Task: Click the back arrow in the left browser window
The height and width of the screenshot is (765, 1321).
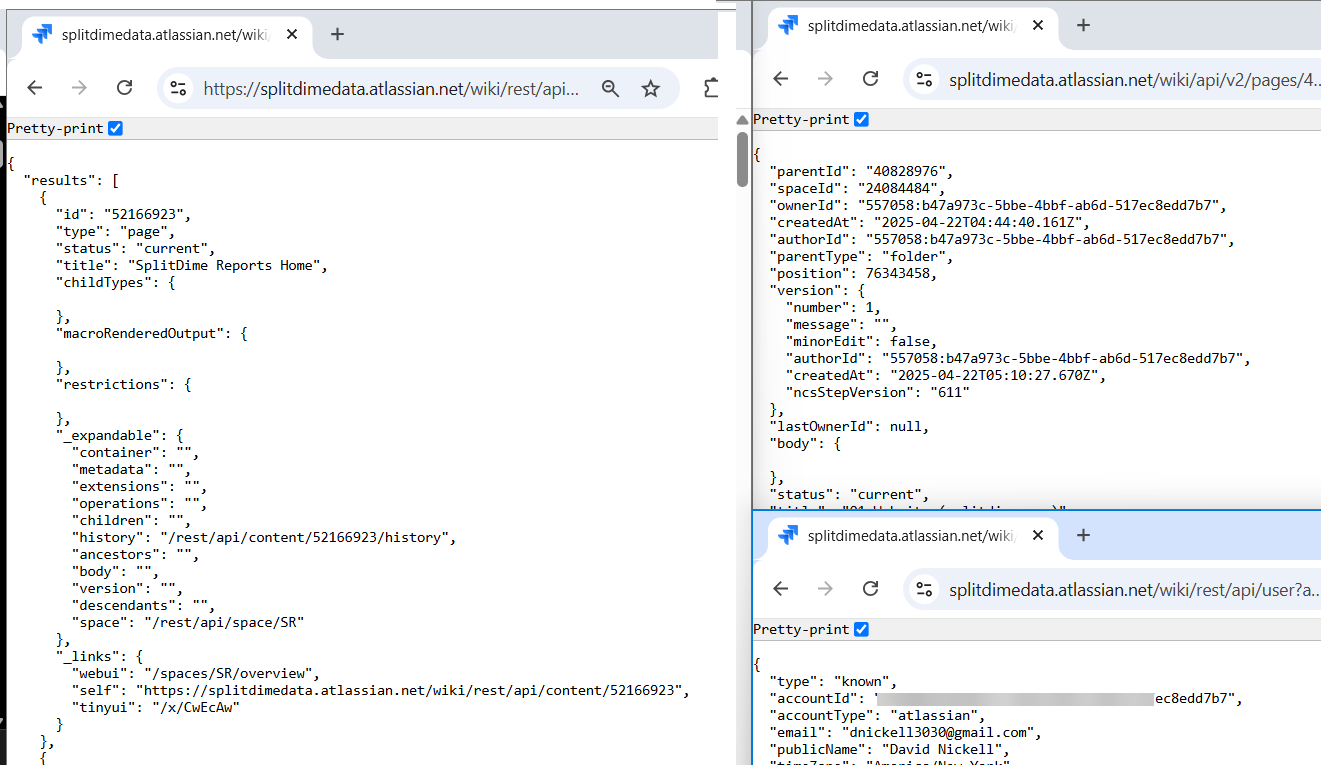Action: tap(35, 88)
